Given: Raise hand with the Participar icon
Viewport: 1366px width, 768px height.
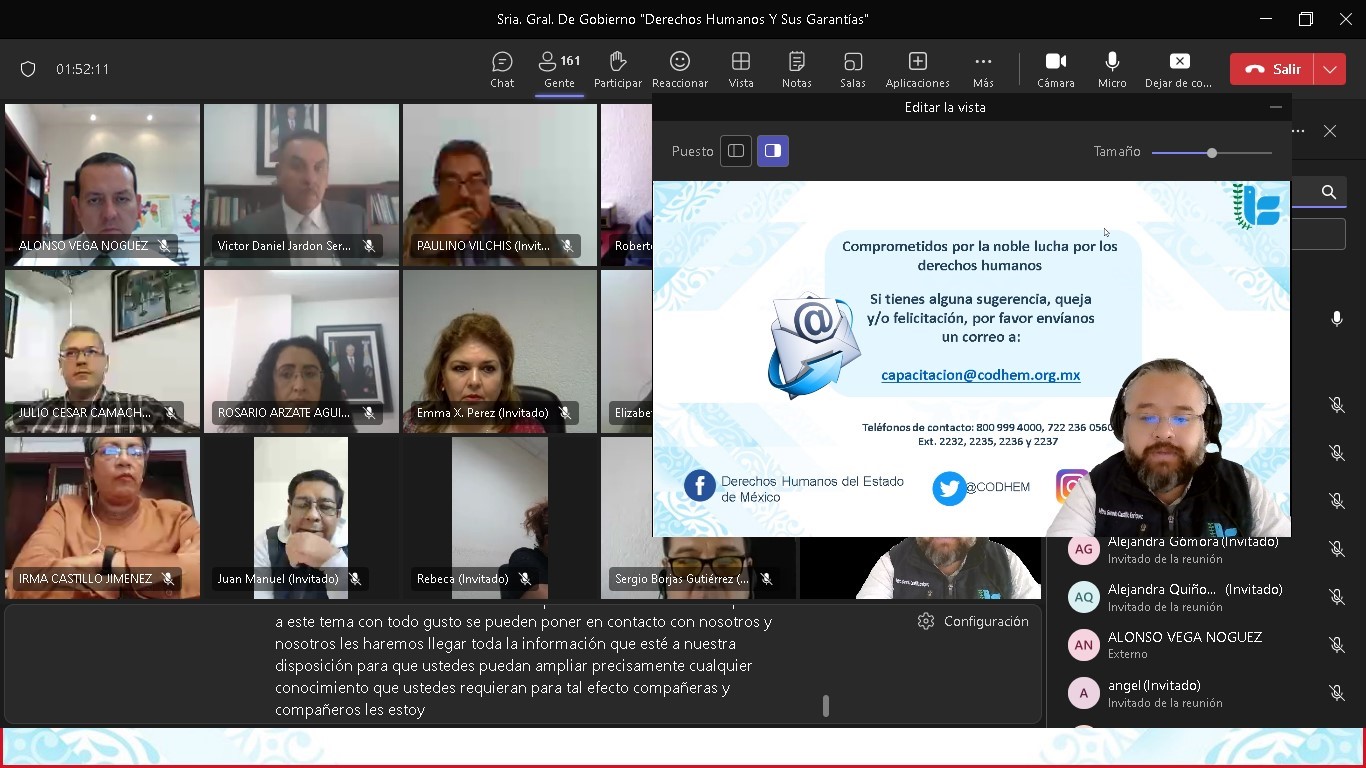Looking at the screenshot, I should pos(617,69).
